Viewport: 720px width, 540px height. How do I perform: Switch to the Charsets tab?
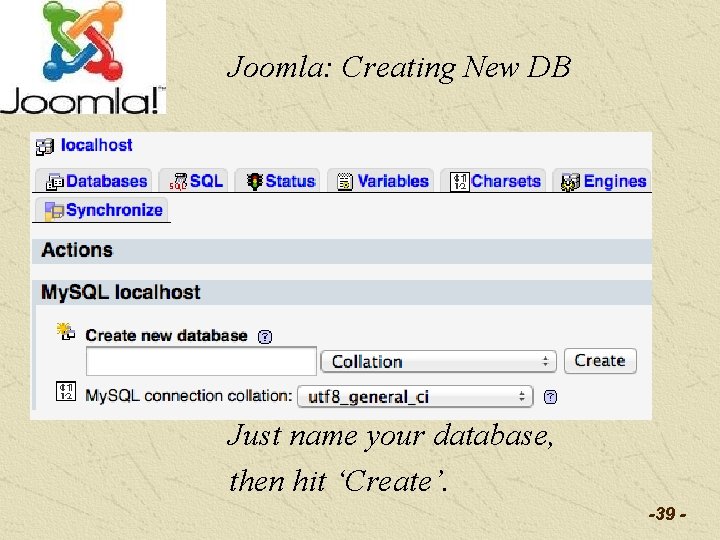(493, 180)
